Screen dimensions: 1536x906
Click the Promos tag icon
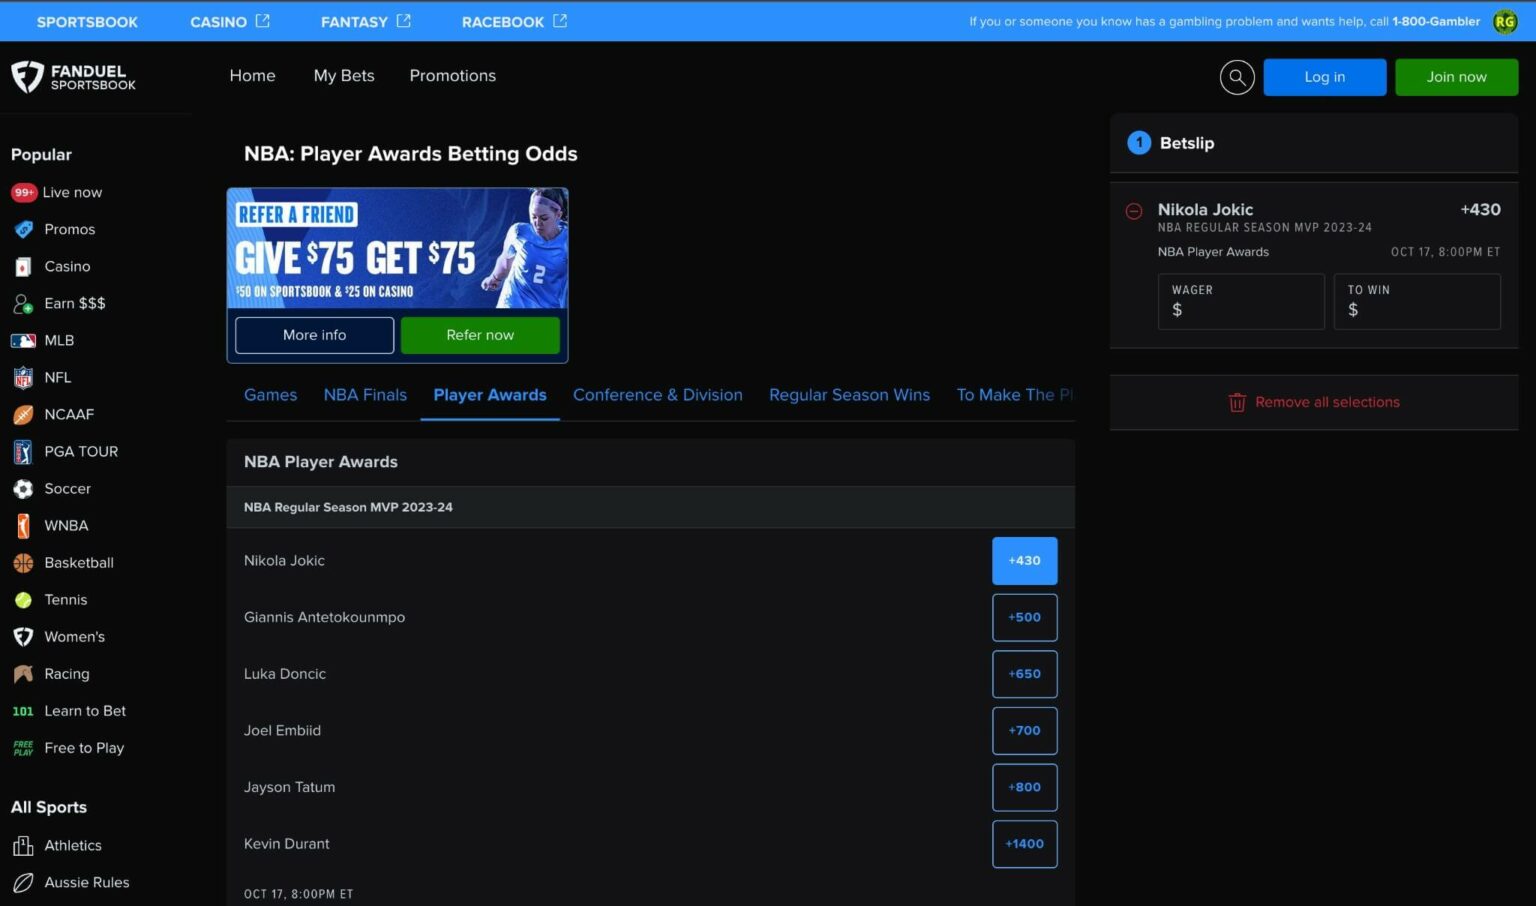(x=24, y=229)
